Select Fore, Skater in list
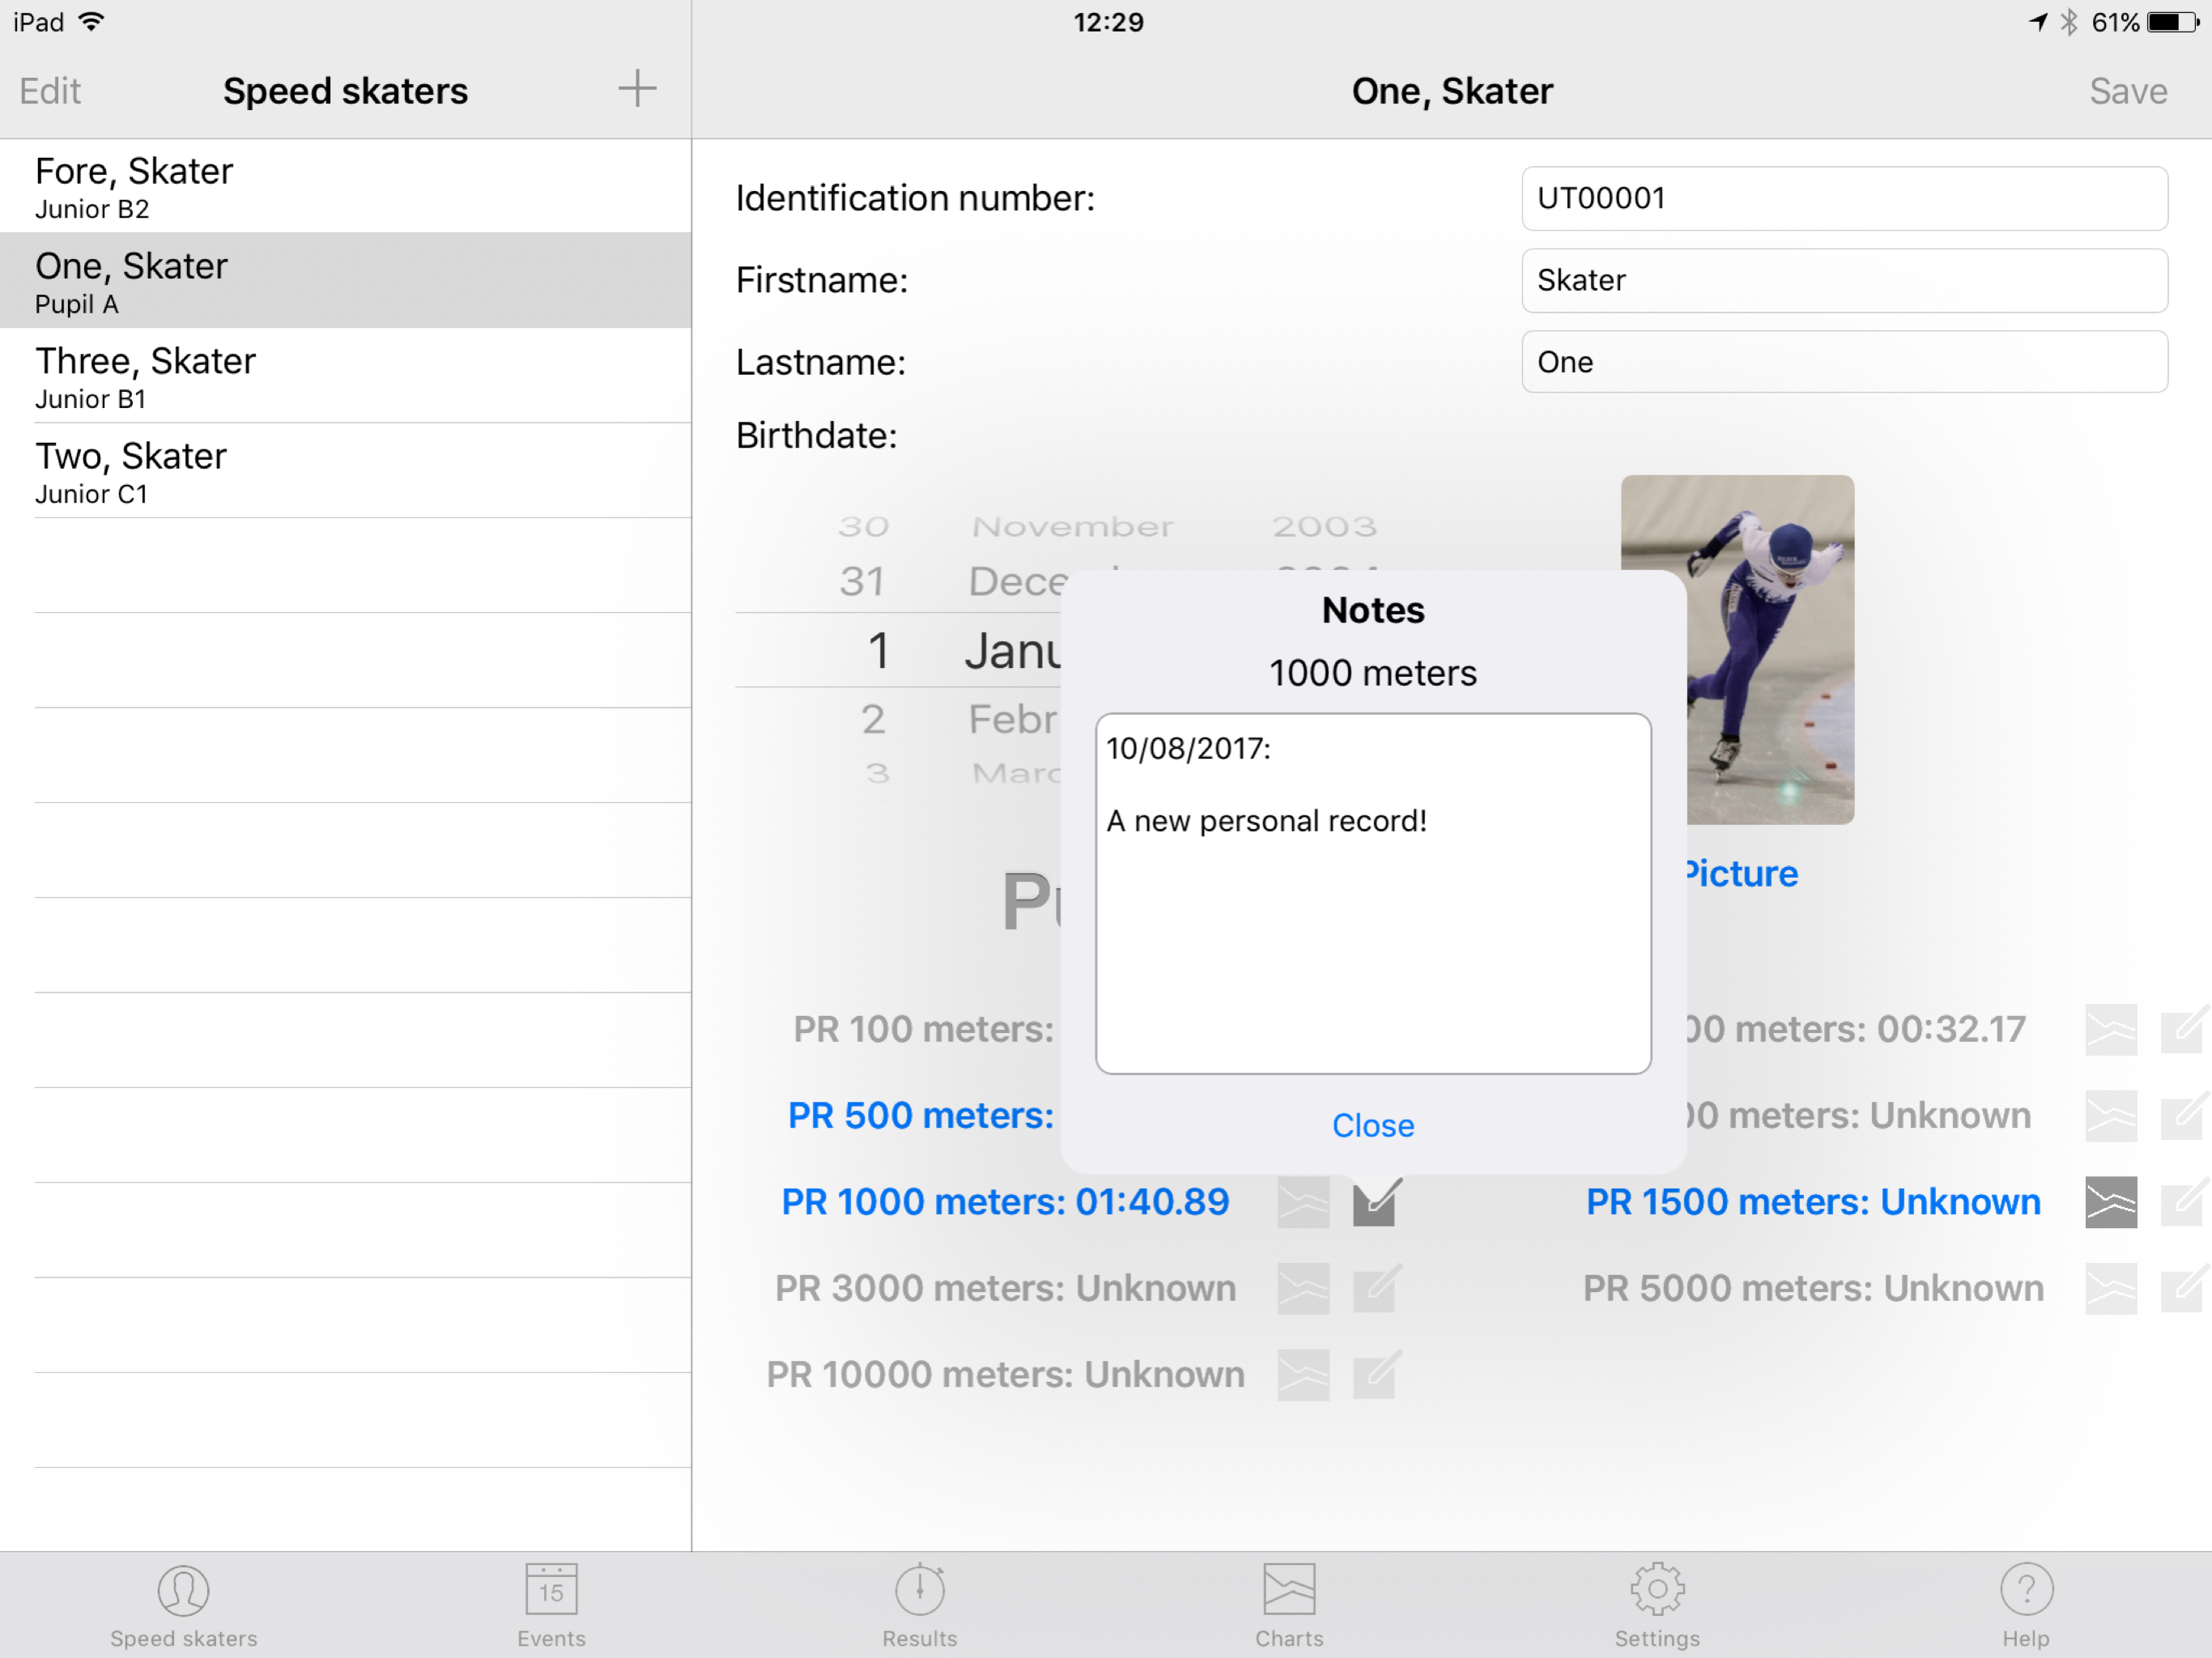2212x1658 pixels. click(x=345, y=186)
